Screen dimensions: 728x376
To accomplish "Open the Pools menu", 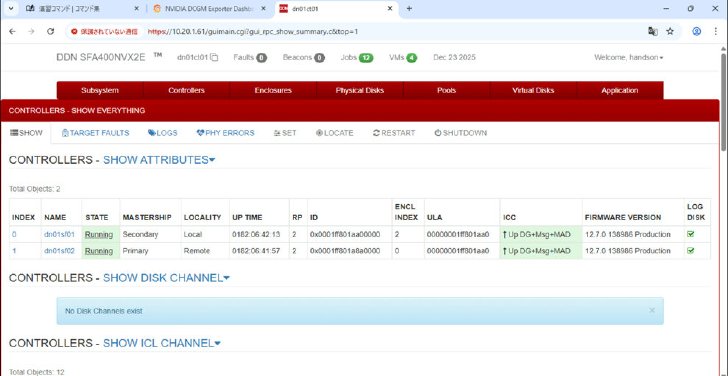I will (447, 91).
